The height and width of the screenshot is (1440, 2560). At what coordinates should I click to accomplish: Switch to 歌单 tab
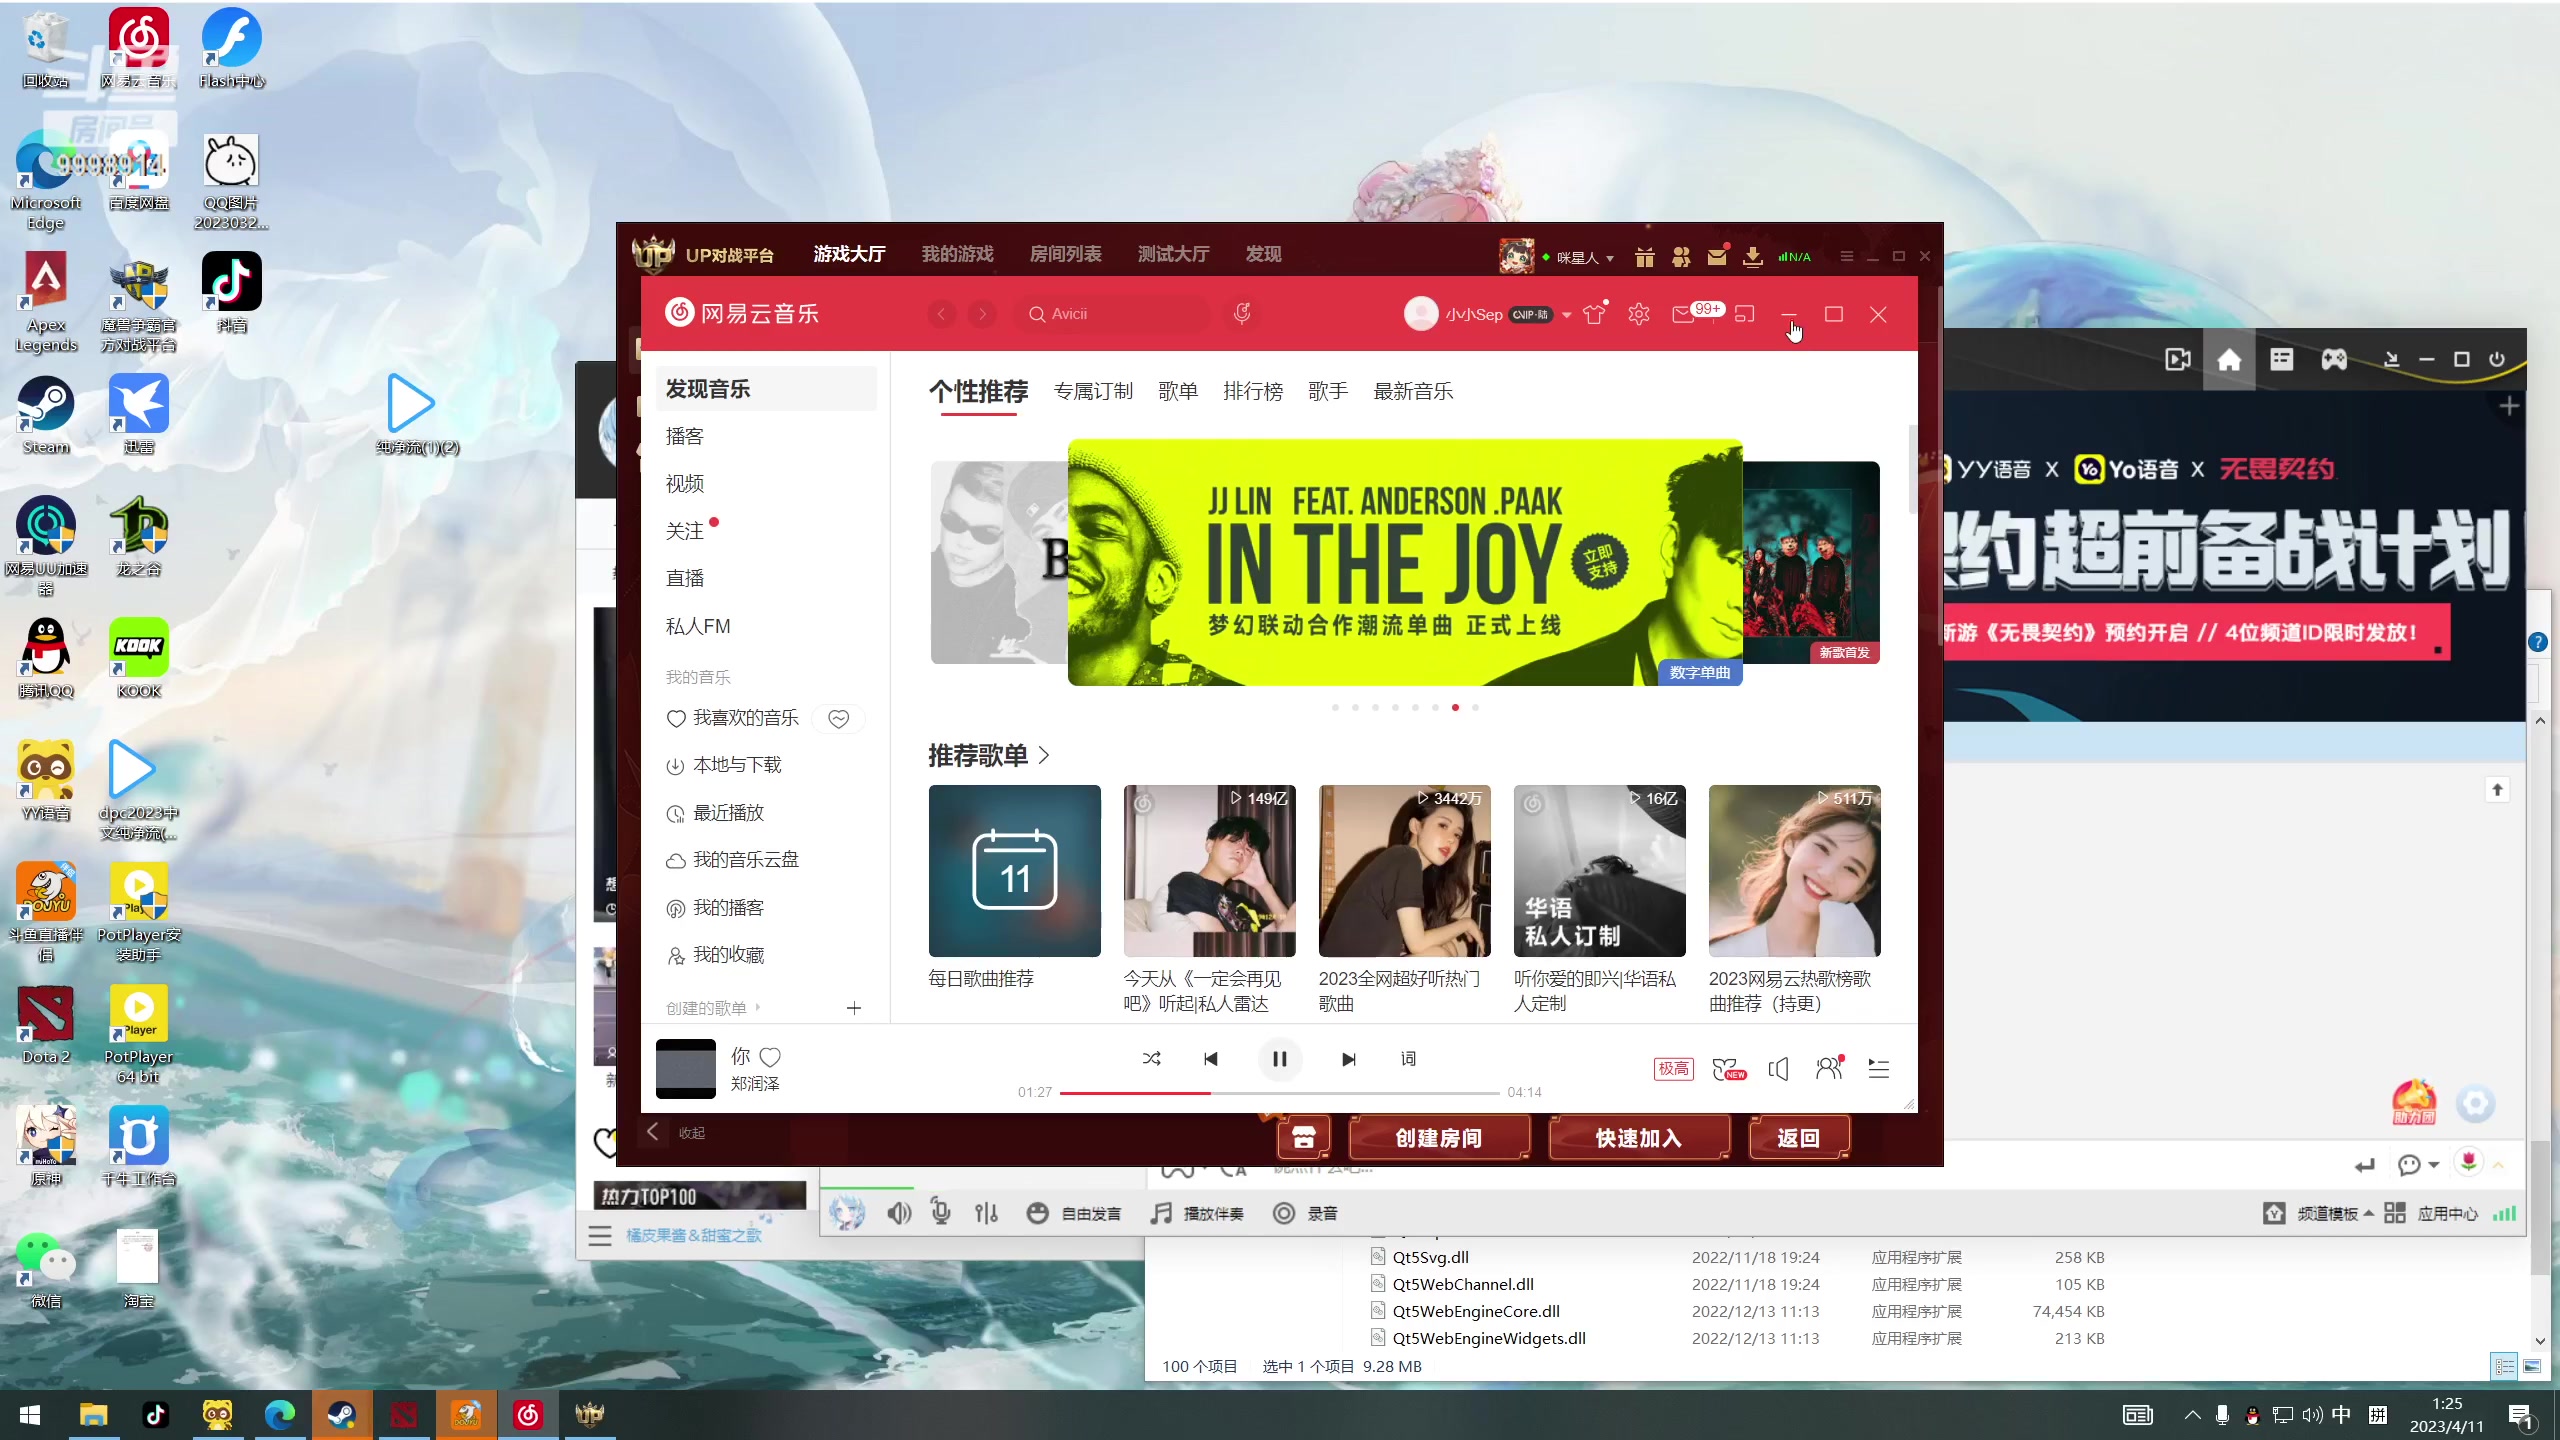1178,391
